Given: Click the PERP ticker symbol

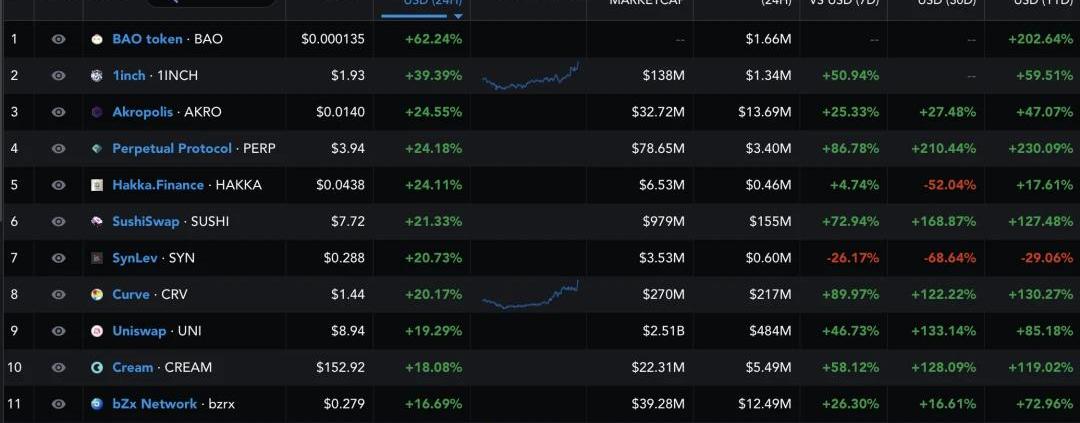Looking at the screenshot, I should pos(260,149).
